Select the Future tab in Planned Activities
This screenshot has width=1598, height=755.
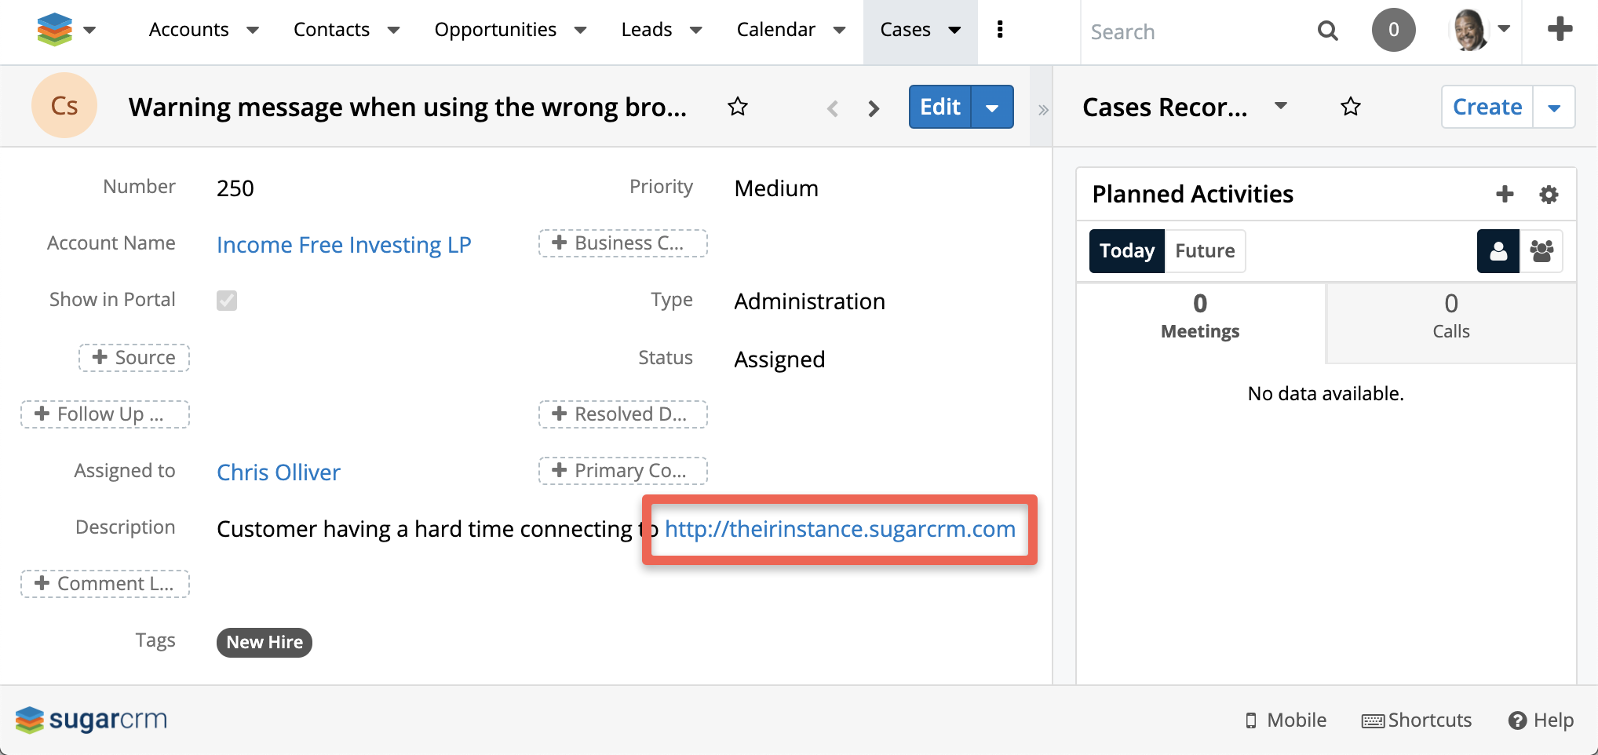(1204, 251)
